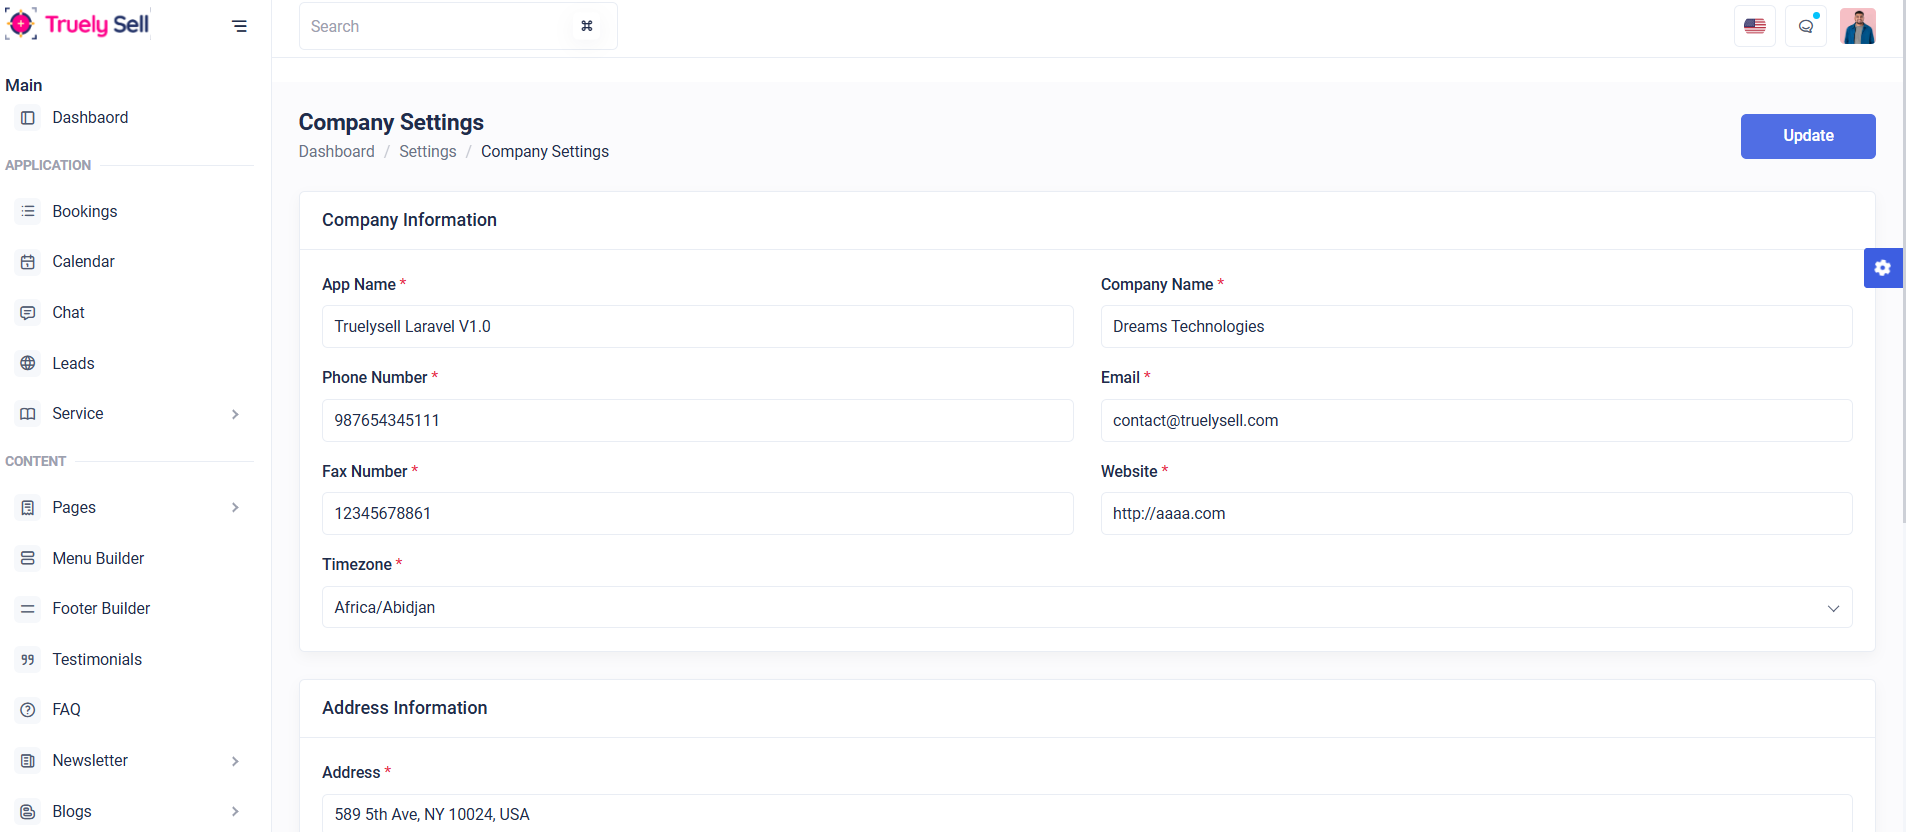Click the Leads globe icon
This screenshot has height=832, width=1906.
pos(28,363)
